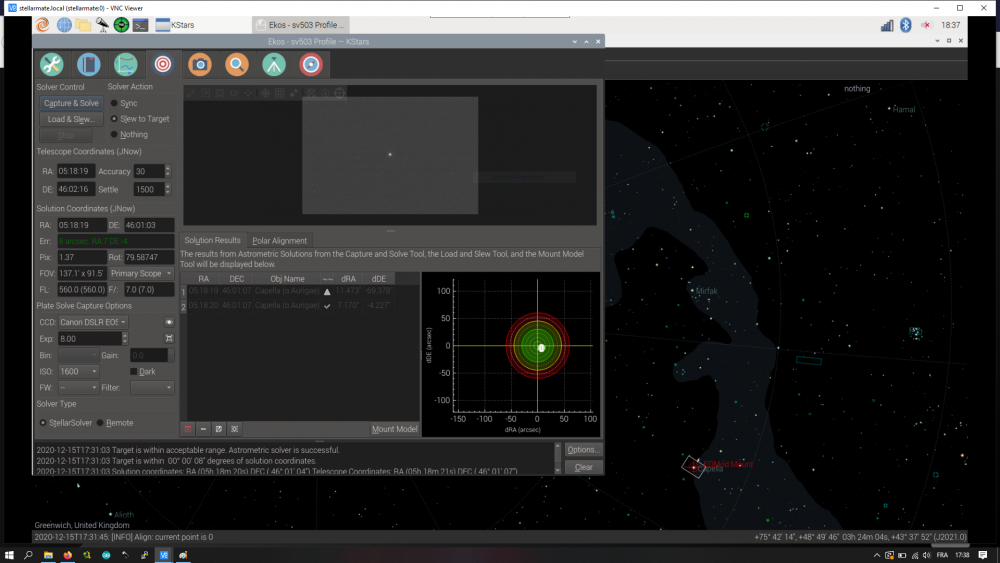
Task: Adjust the Exp exposure spinbox arrows
Action: [x=125, y=339]
